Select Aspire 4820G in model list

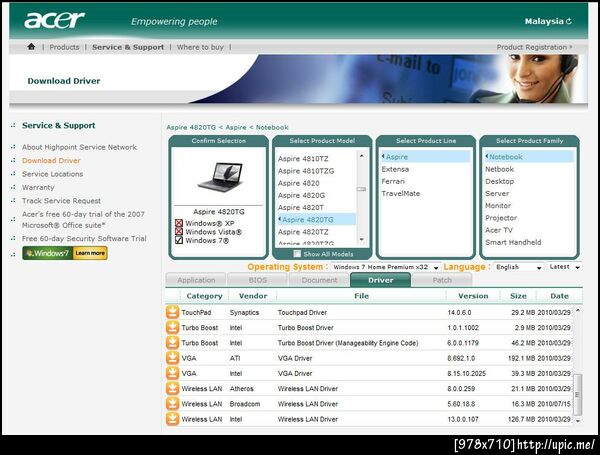click(302, 195)
